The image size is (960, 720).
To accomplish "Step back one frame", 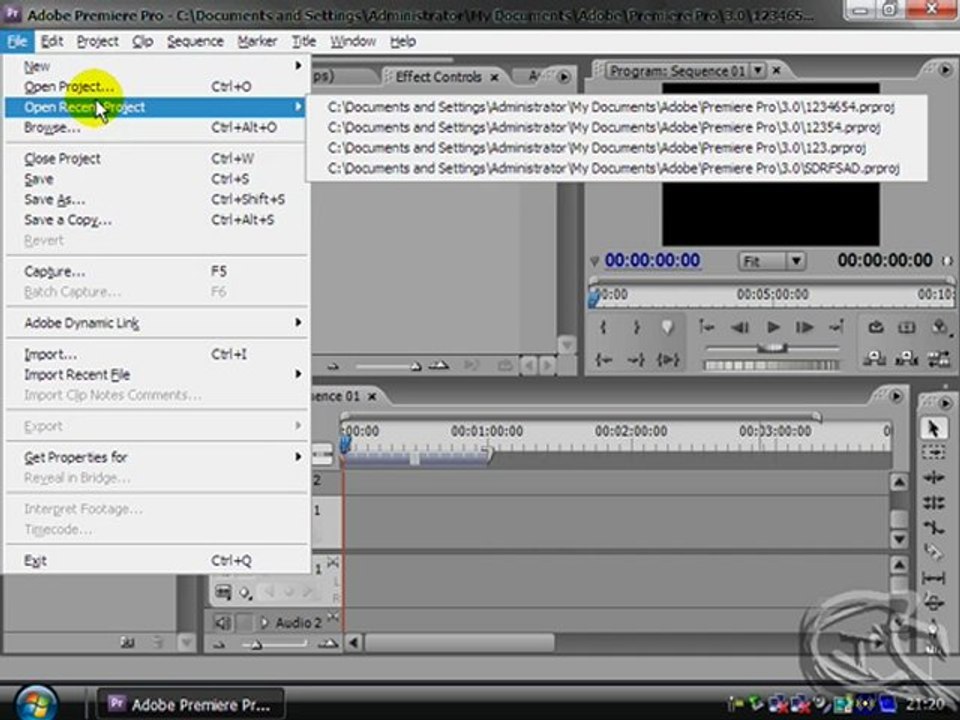I will pyautogui.click(x=740, y=328).
